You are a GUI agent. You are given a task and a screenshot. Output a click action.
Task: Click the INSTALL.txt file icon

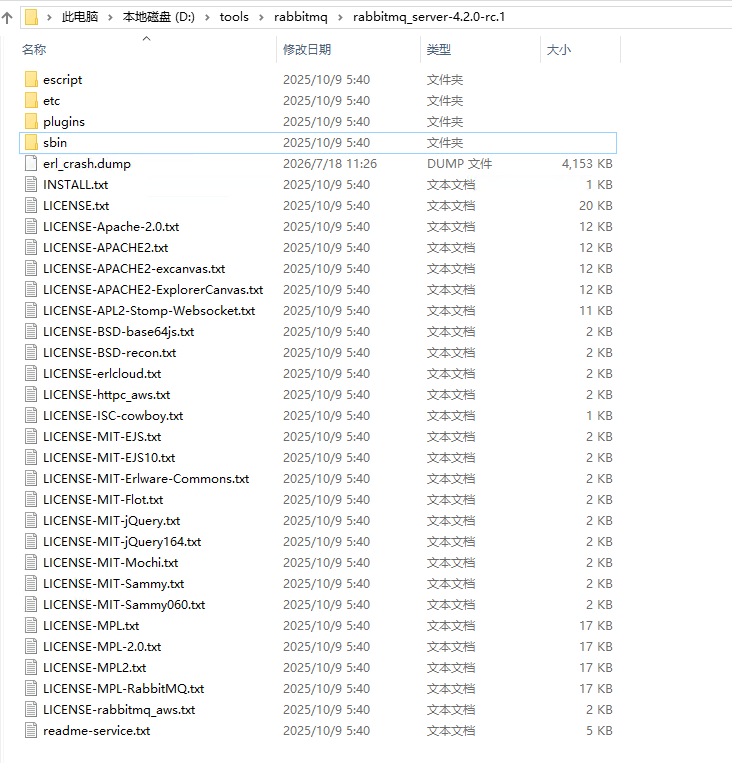pos(31,184)
